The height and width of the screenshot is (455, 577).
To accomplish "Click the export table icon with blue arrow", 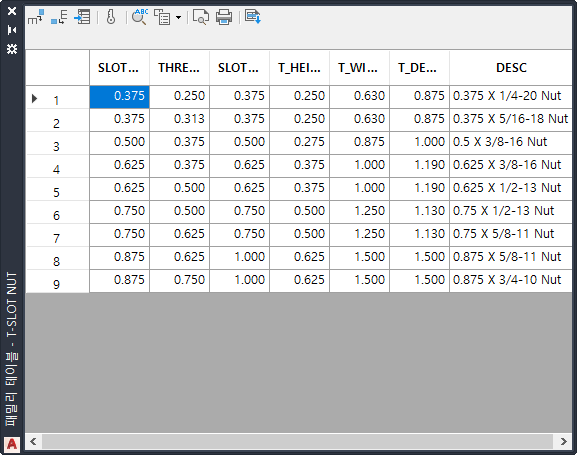I will (253, 17).
